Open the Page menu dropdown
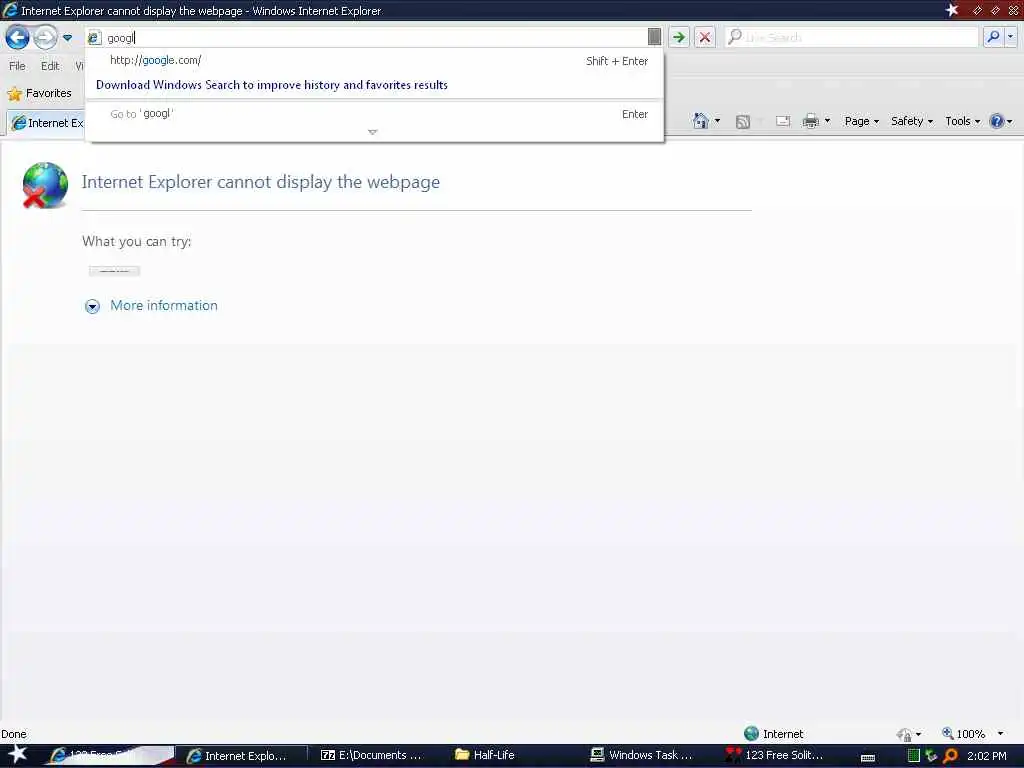1024x768 pixels. [861, 121]
